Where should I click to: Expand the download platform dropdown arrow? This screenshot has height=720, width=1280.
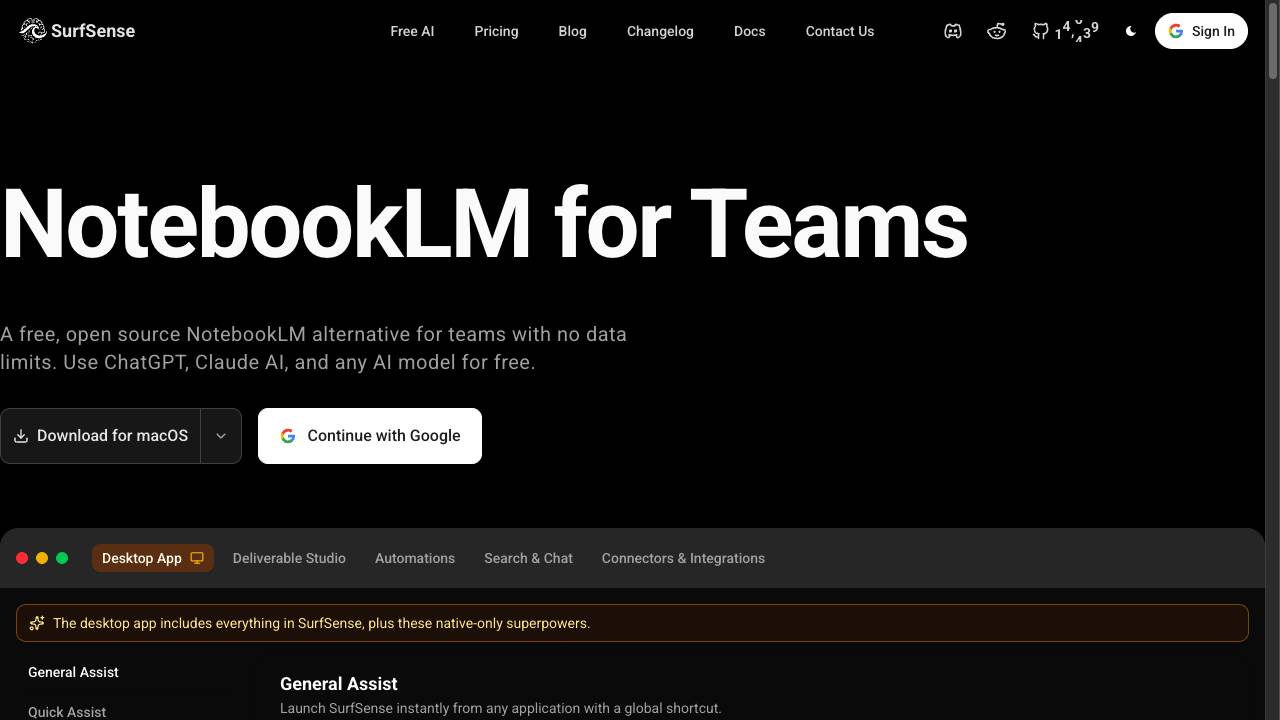pos(221,436)
